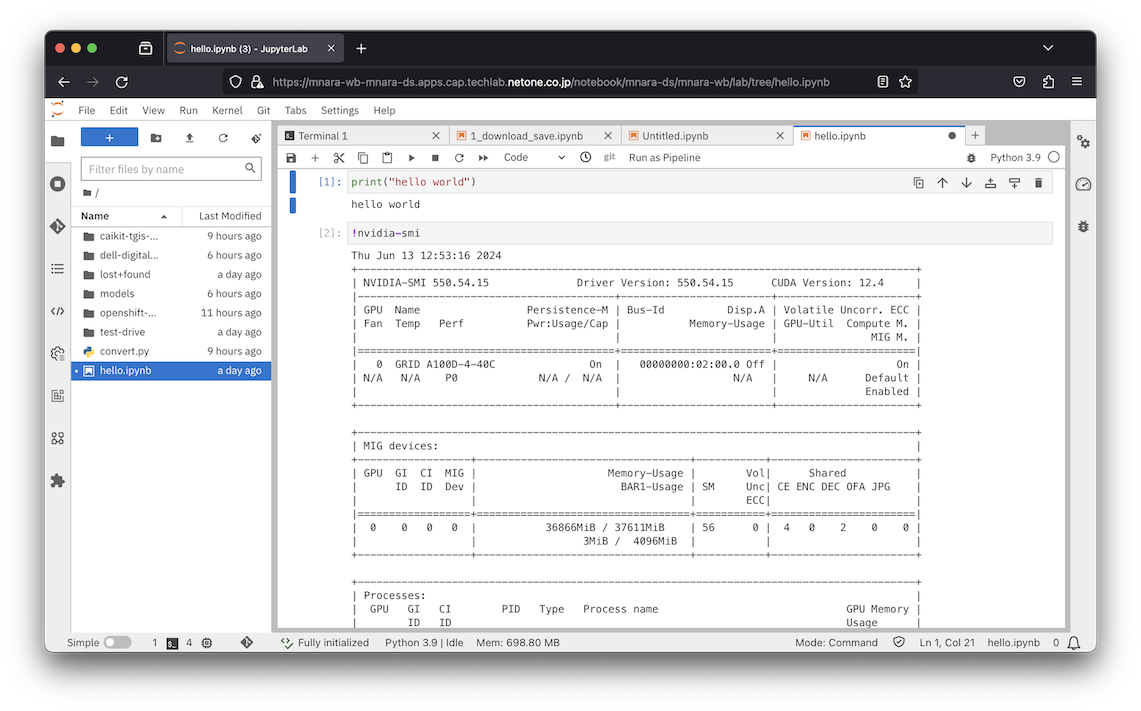Select the test-drive folder
Screen dimensions: 1141x711
pos(172,333)
